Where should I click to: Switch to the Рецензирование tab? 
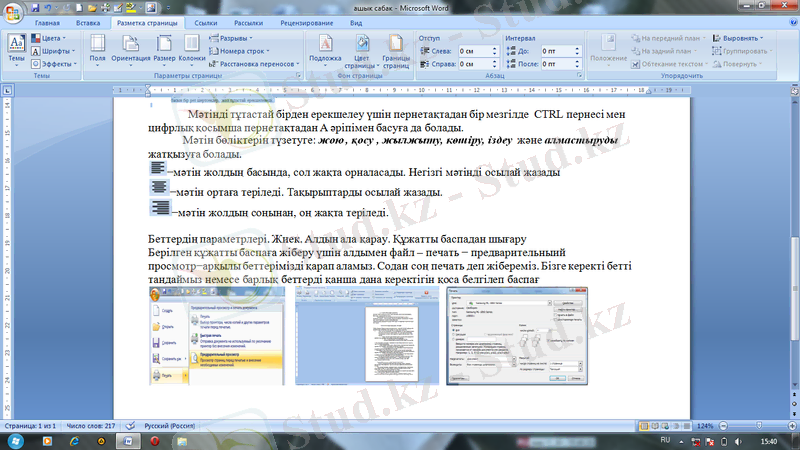tap(307, 21)
